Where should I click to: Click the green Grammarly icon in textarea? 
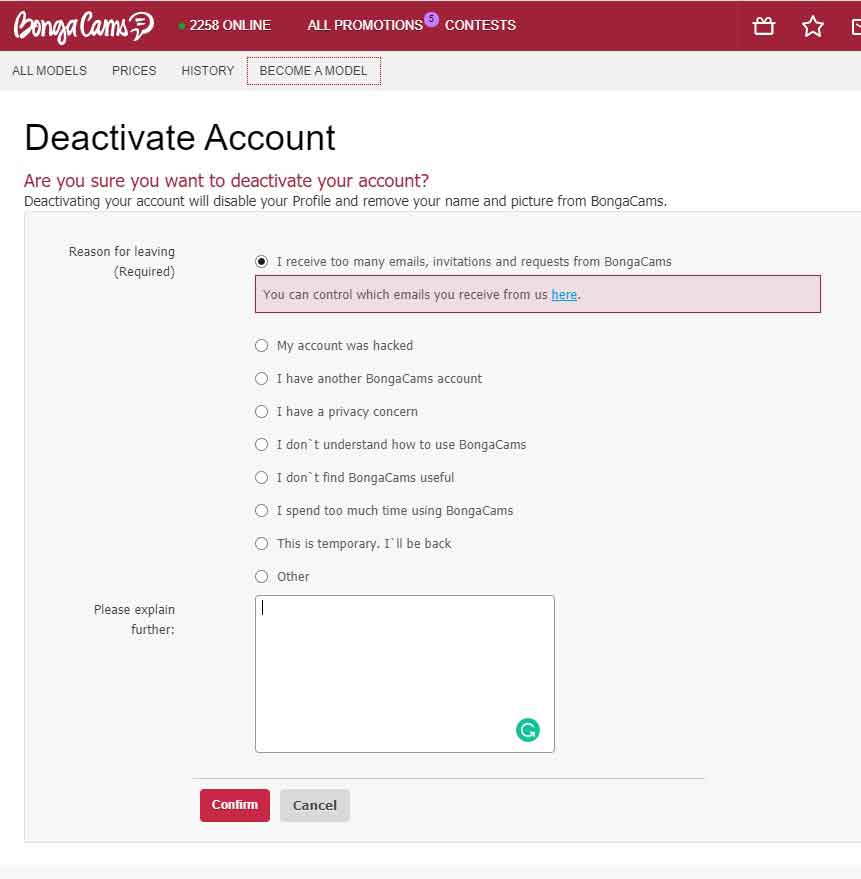pos(527,730)
